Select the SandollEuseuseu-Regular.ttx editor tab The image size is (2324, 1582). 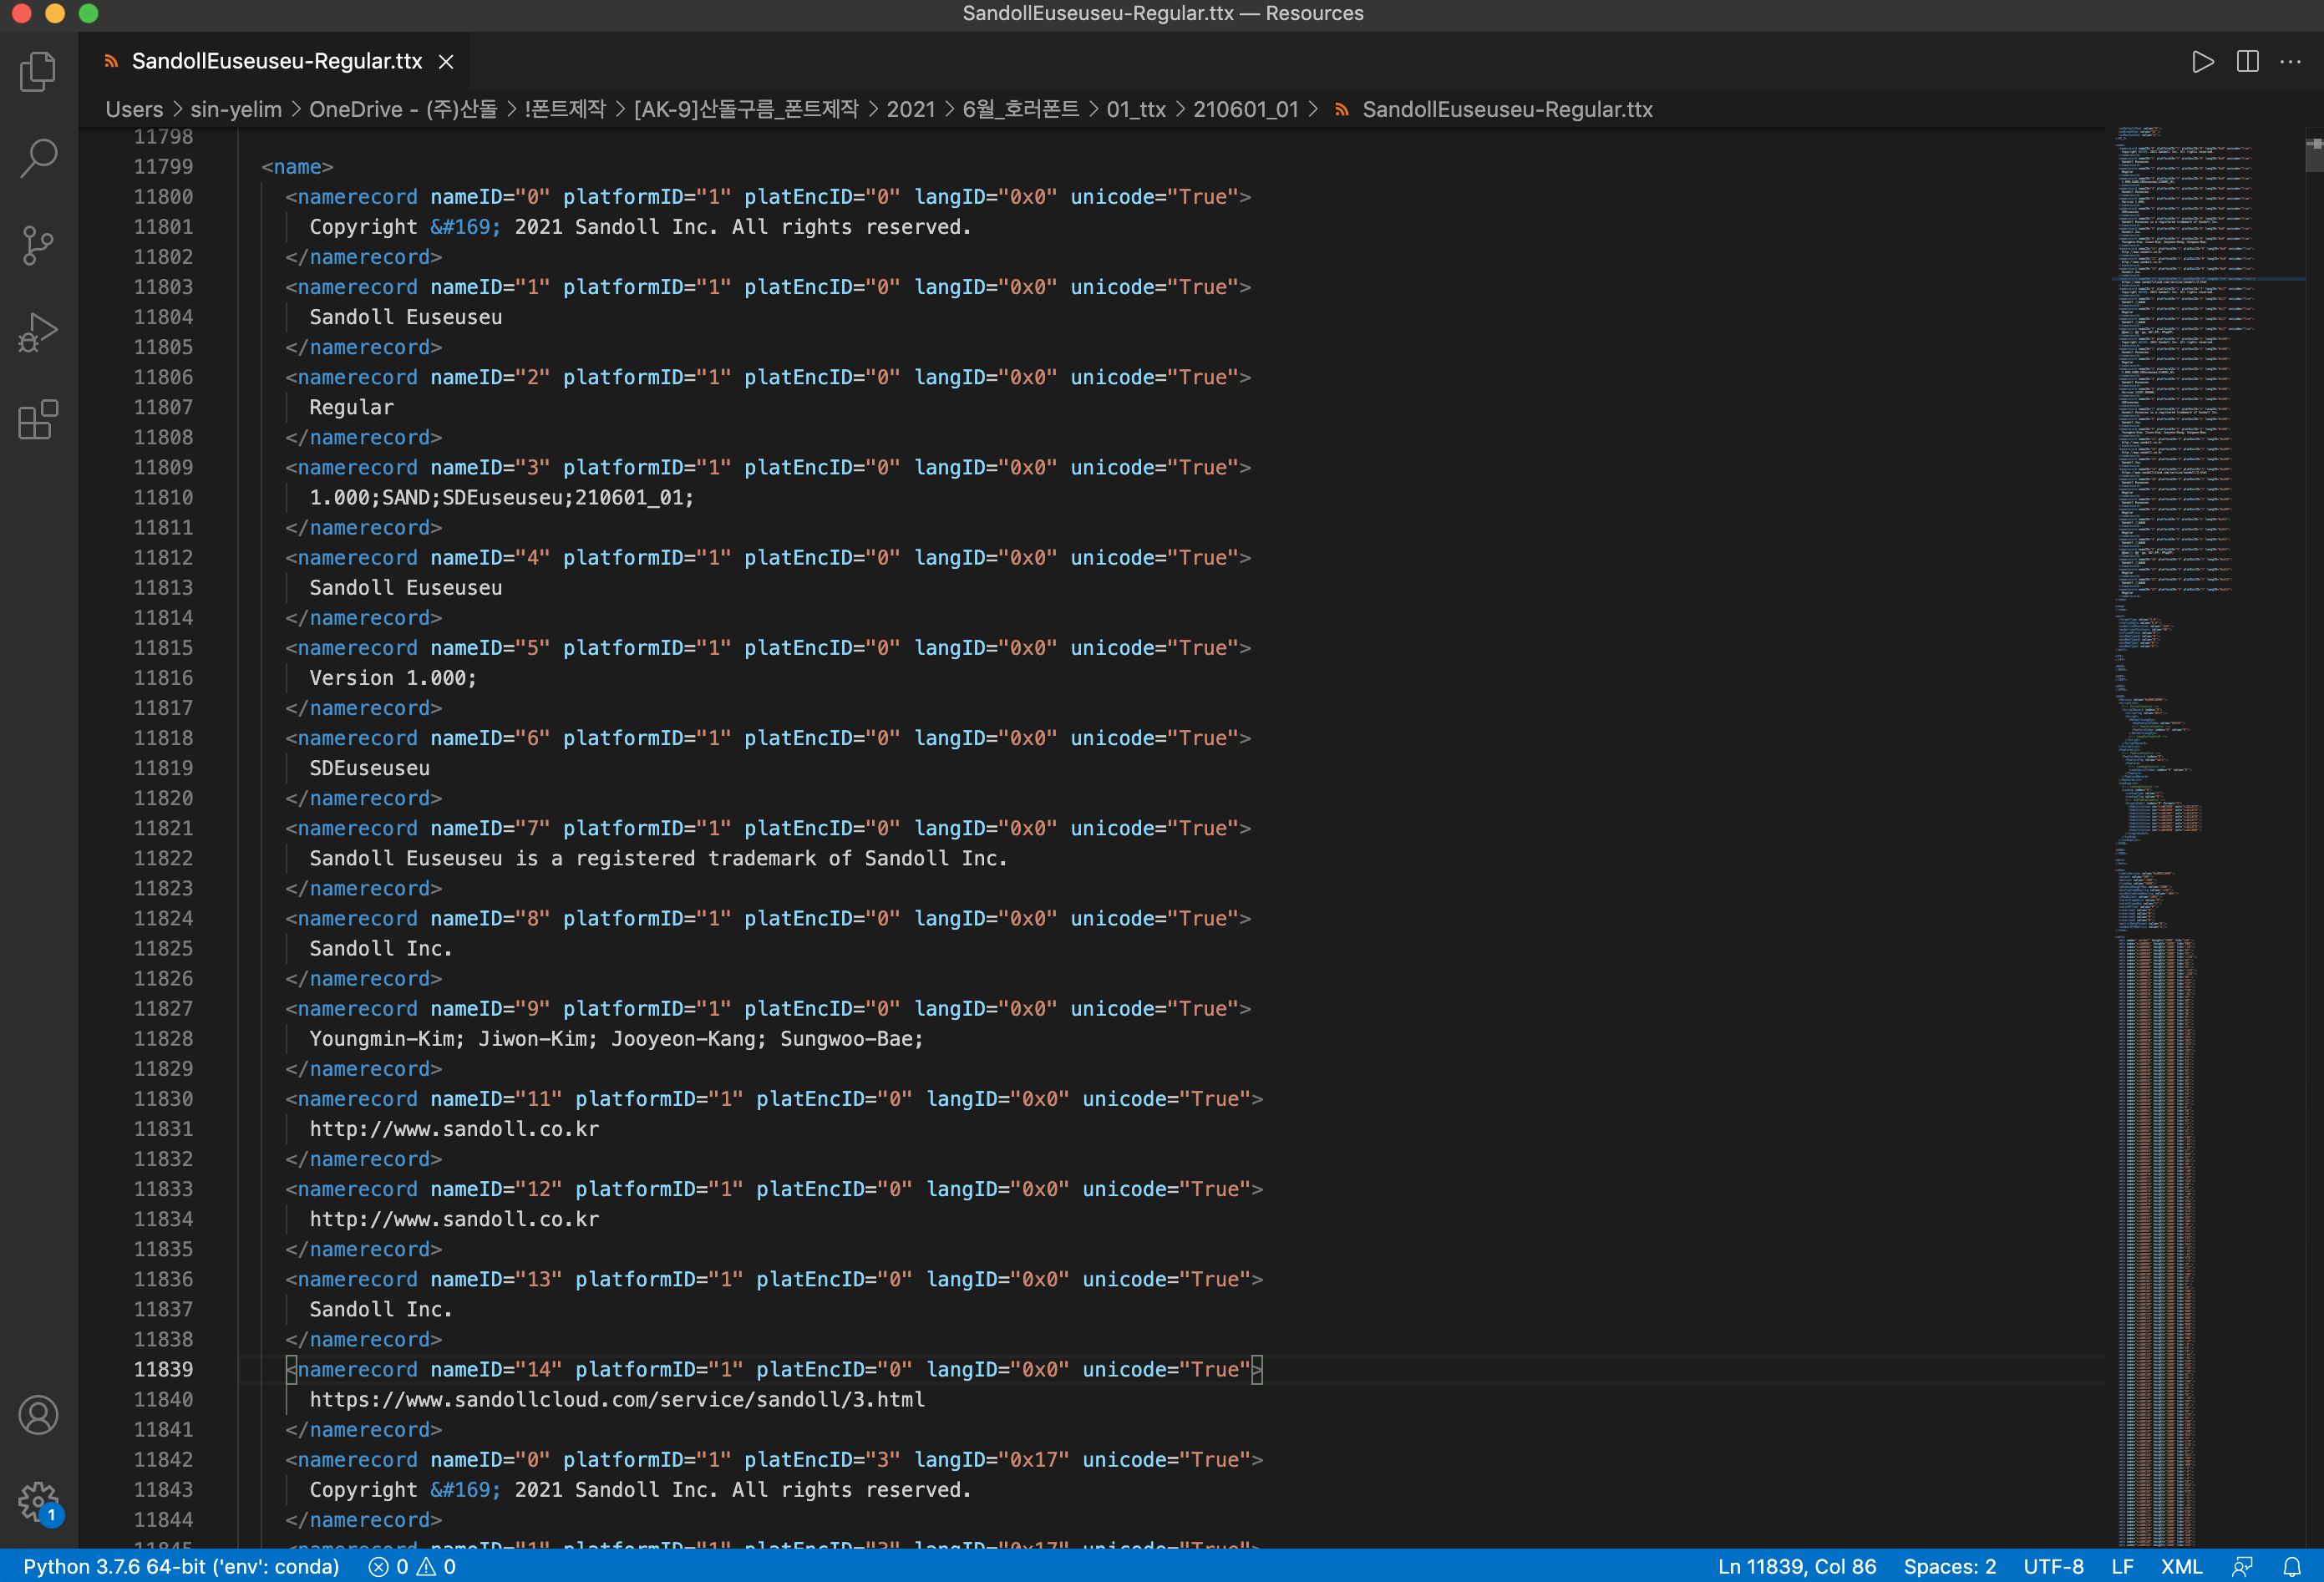(x=277, y=61)
